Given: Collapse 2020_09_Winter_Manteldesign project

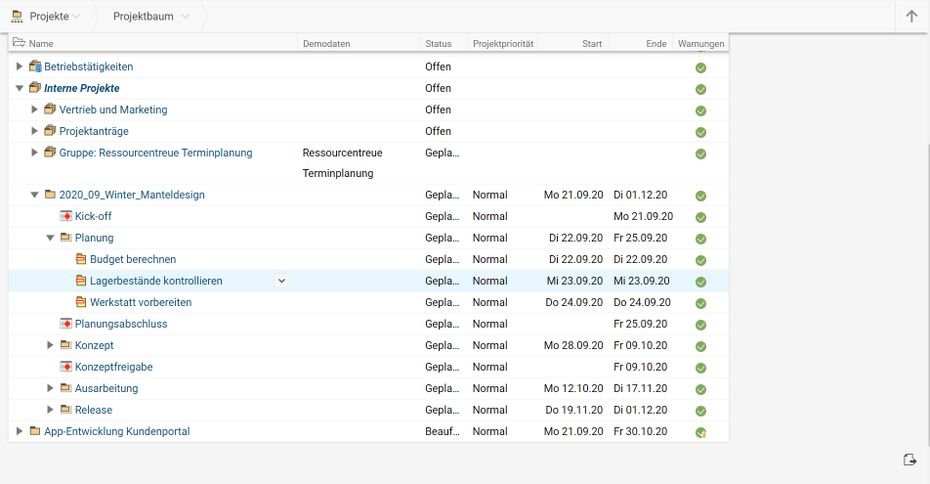Looking at the screenshot, I should [x=34, y=195].
